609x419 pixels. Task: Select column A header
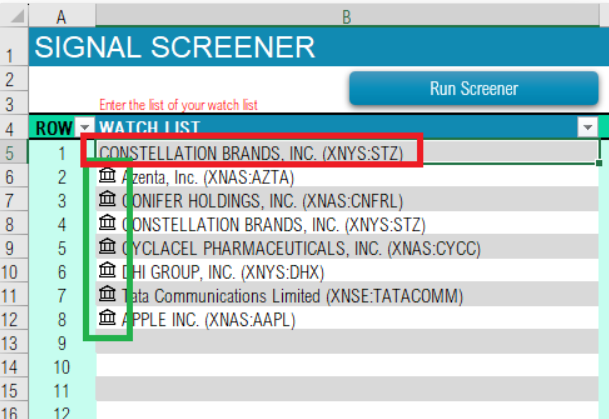[x=61, y=17]
